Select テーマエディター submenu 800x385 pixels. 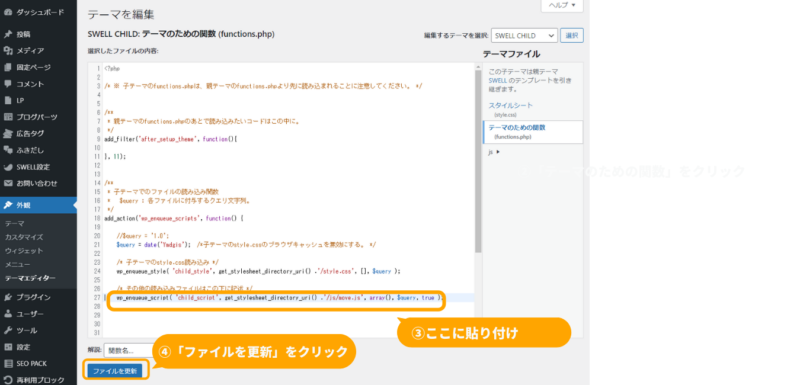(x=30, y=278)
